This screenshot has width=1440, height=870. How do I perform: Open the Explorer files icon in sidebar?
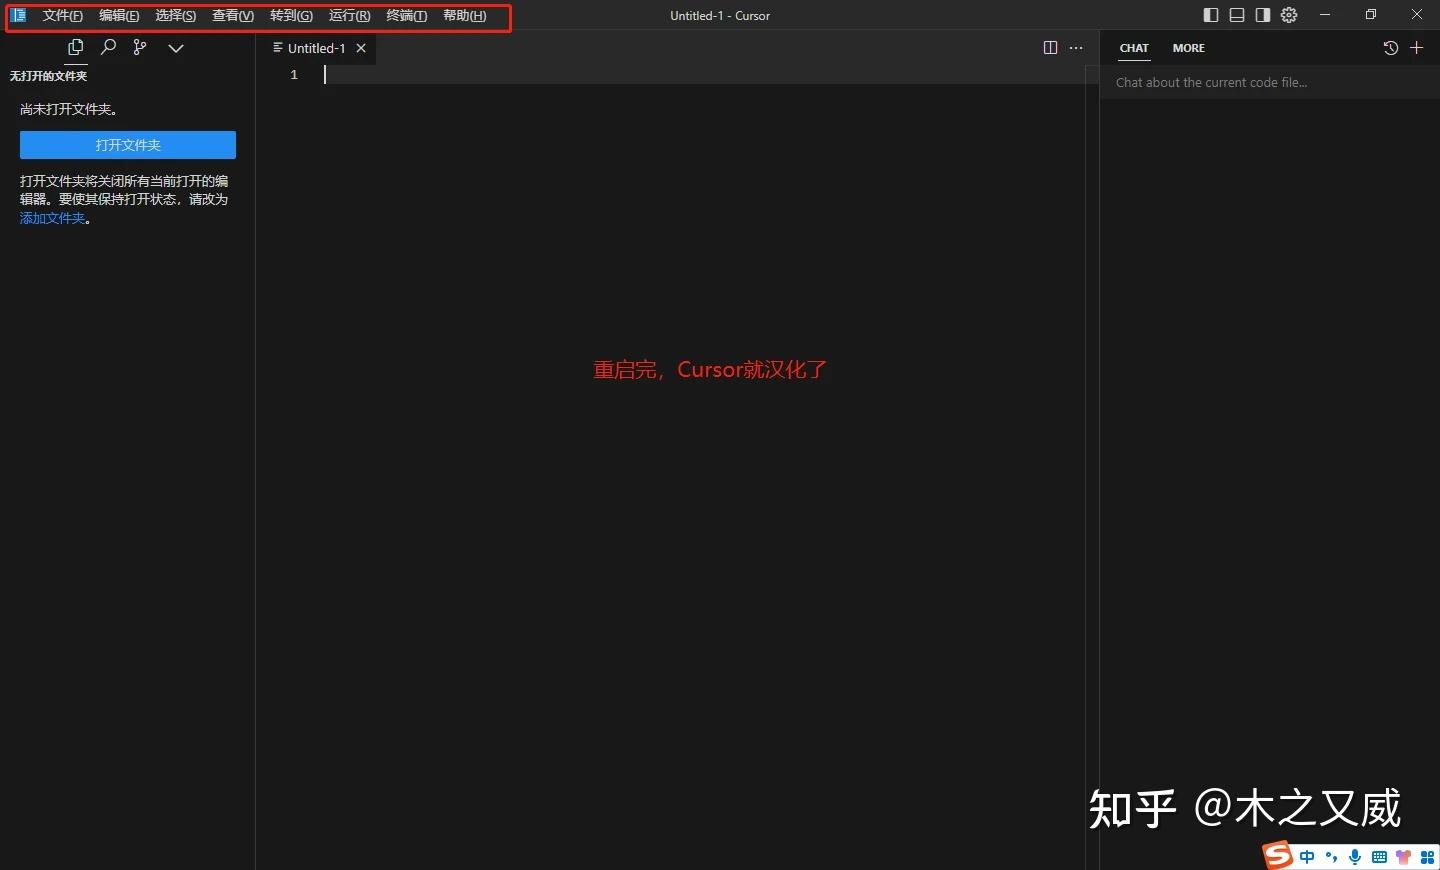click(x=75, y=47)
